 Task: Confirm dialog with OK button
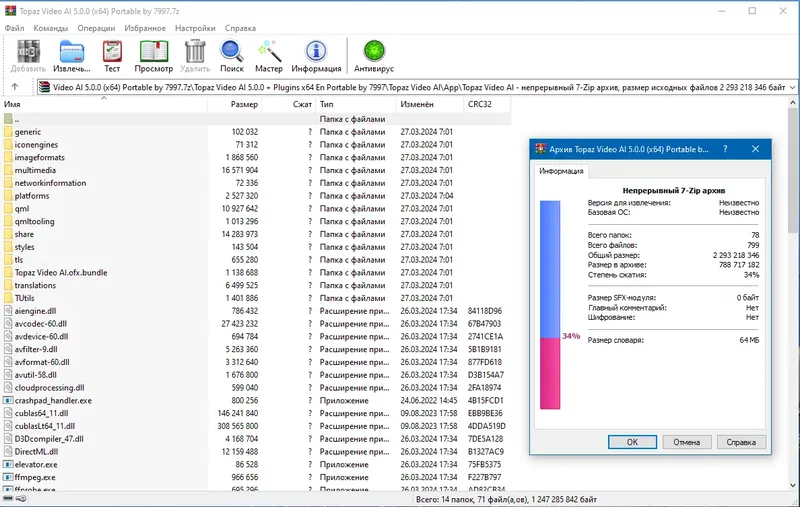pyautogui.click(x=632, y=442)
